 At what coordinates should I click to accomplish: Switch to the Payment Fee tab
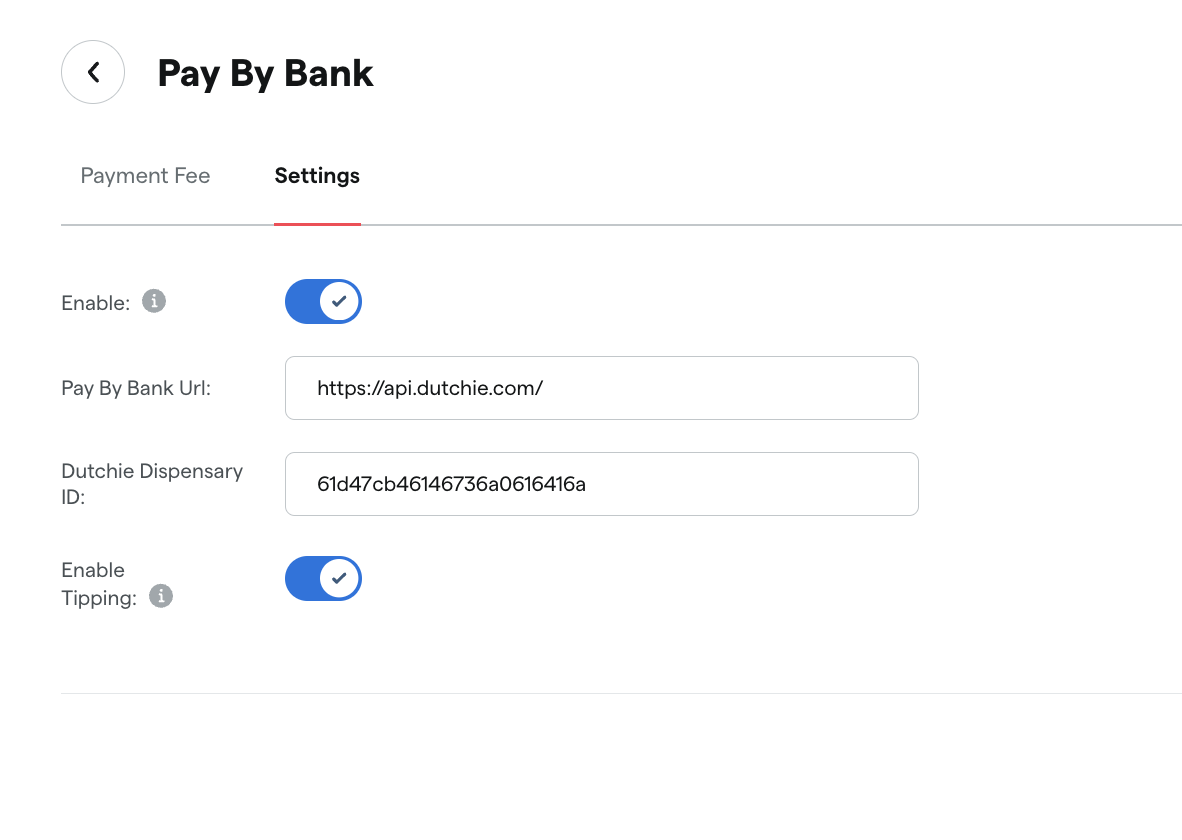(x=145, y=175)
